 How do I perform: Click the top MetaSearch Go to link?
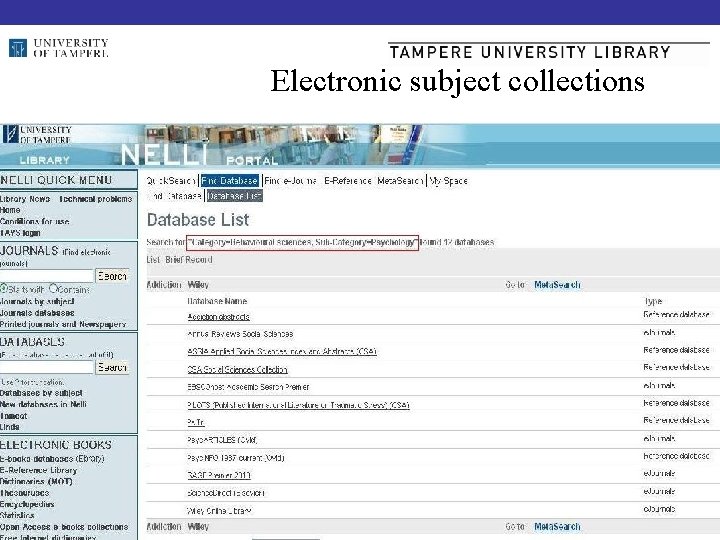pos(557,285)
